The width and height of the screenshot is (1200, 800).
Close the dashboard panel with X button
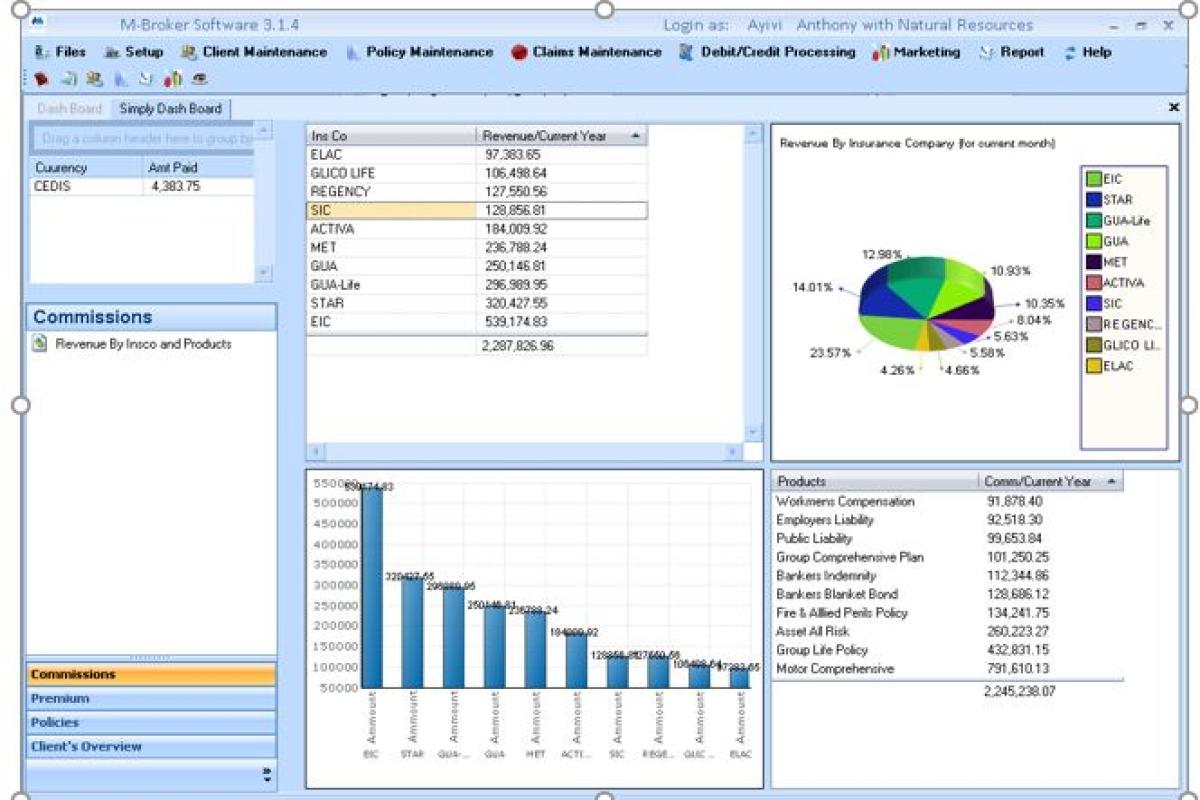click(1173, 107)
